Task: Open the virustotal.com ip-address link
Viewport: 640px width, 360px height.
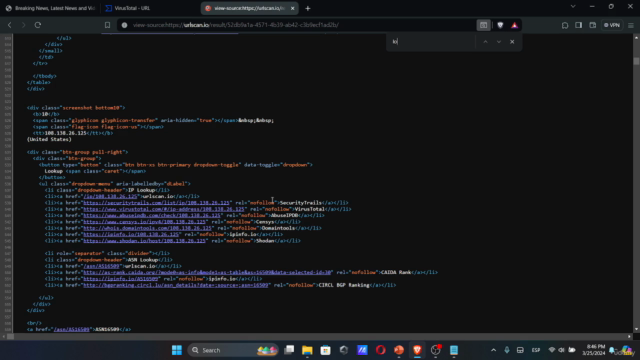Action: point(164,209)
